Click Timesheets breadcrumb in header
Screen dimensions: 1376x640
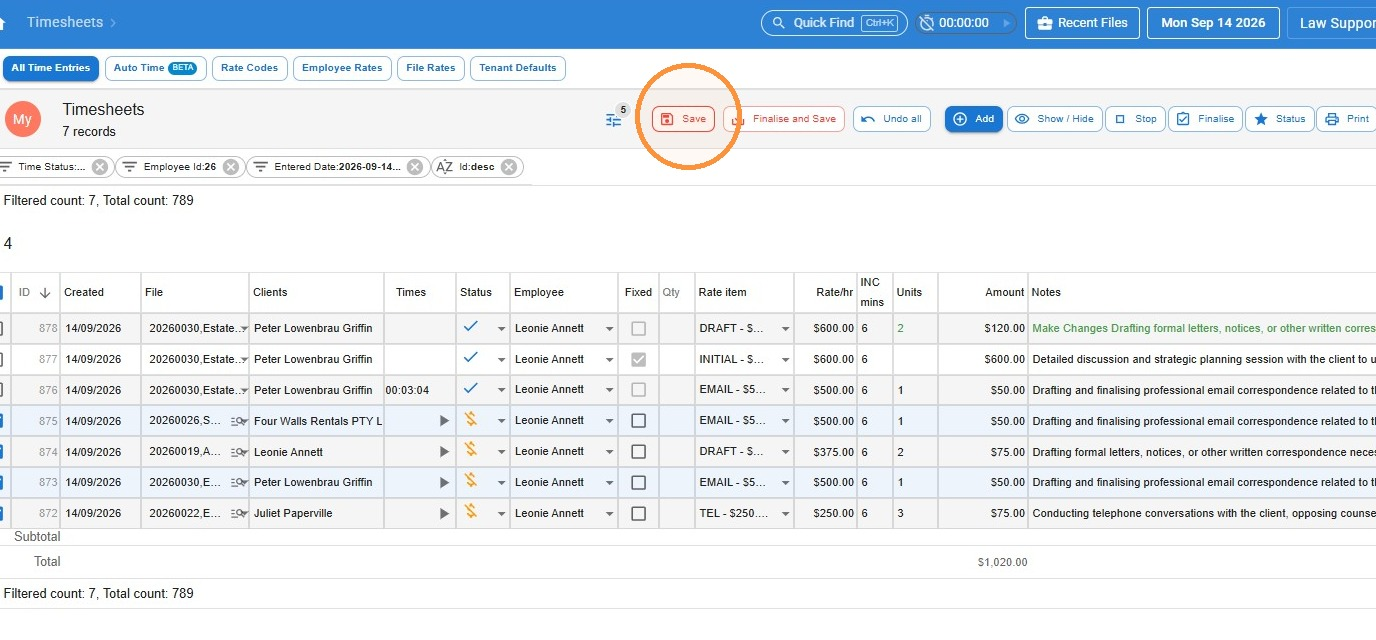tap(65, 22)
